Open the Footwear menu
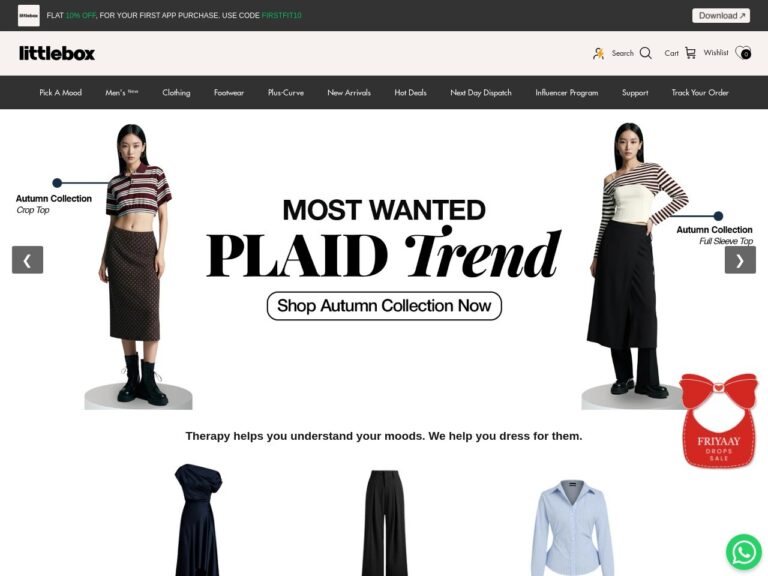Image resolution: width=768 pixels, height=576 pixels. [x=229, y=93]
